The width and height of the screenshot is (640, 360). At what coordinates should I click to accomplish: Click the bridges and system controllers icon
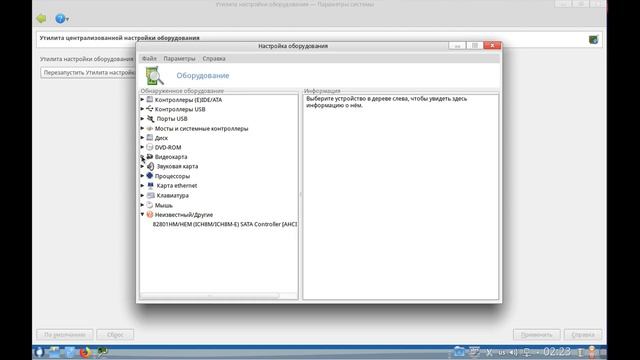(150, 128)
